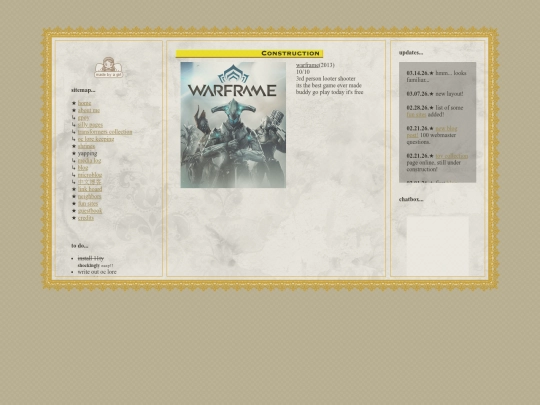Image resolution: width=540 pixels, height=405 pixels.
Task: Open the 'new blog post!' update link
Action: coord(432,132)
